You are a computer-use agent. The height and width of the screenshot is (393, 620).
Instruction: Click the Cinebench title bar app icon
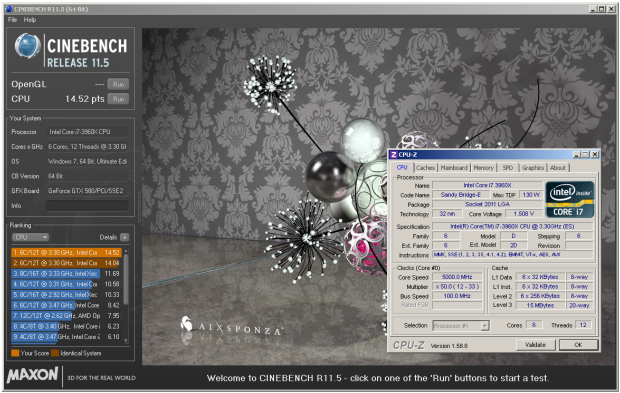9,9
